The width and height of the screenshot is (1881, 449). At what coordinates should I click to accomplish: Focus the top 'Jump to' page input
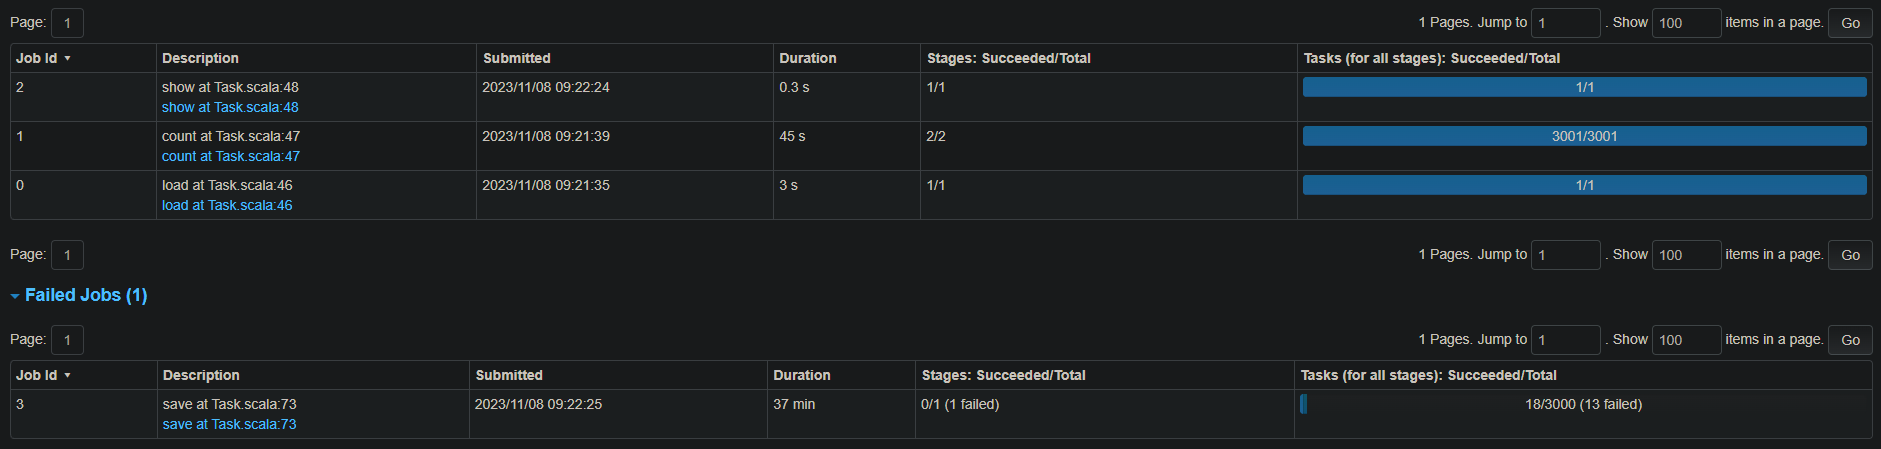tap(1565, 23)
